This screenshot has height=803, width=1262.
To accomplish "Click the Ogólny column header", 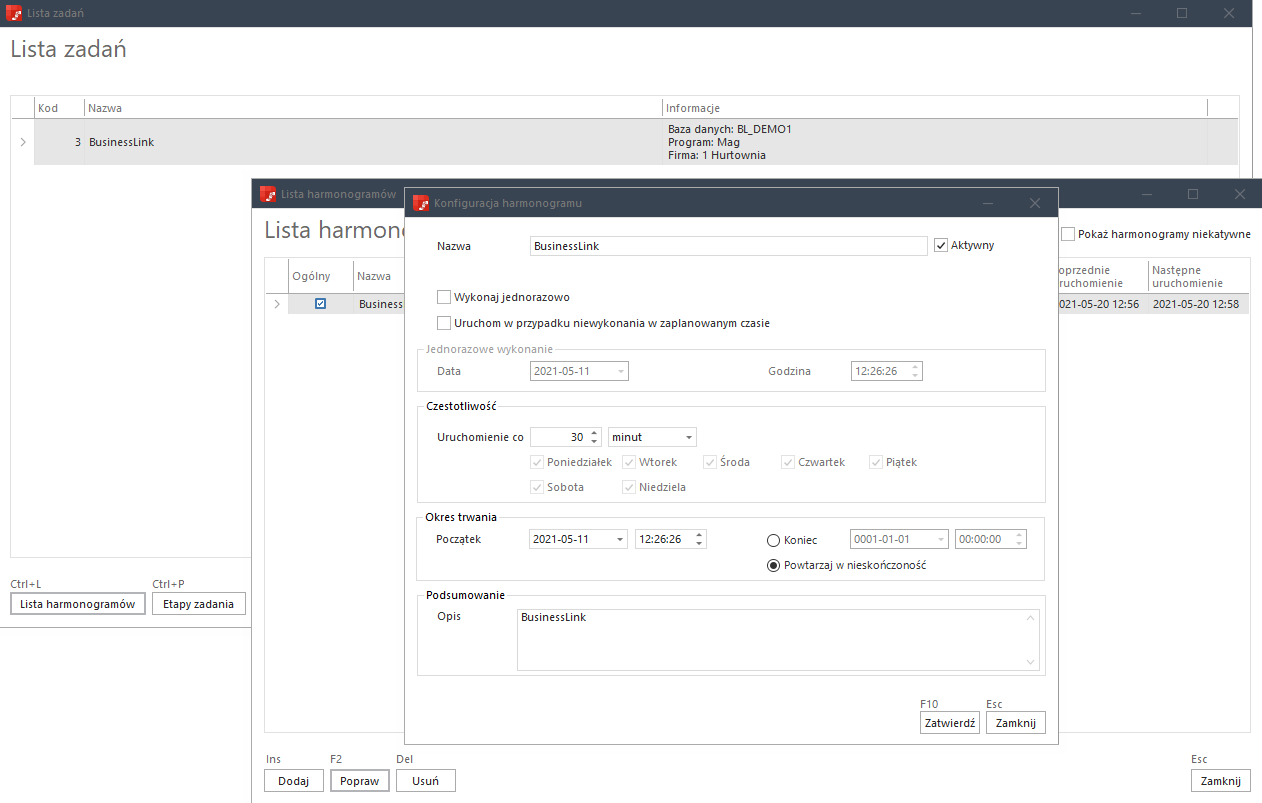I will pos(321,276).
